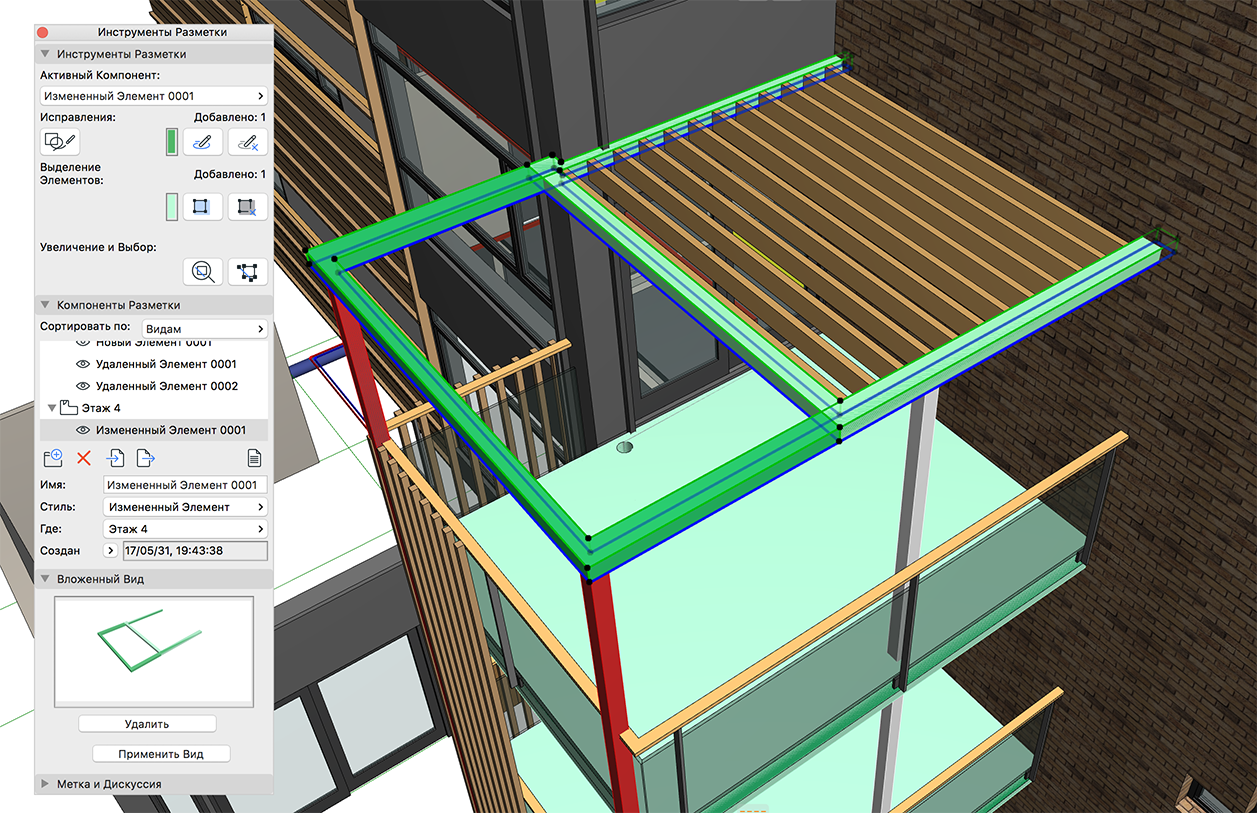
Task: Click the remove correction pencil icon with x
Action: point(248,142)
